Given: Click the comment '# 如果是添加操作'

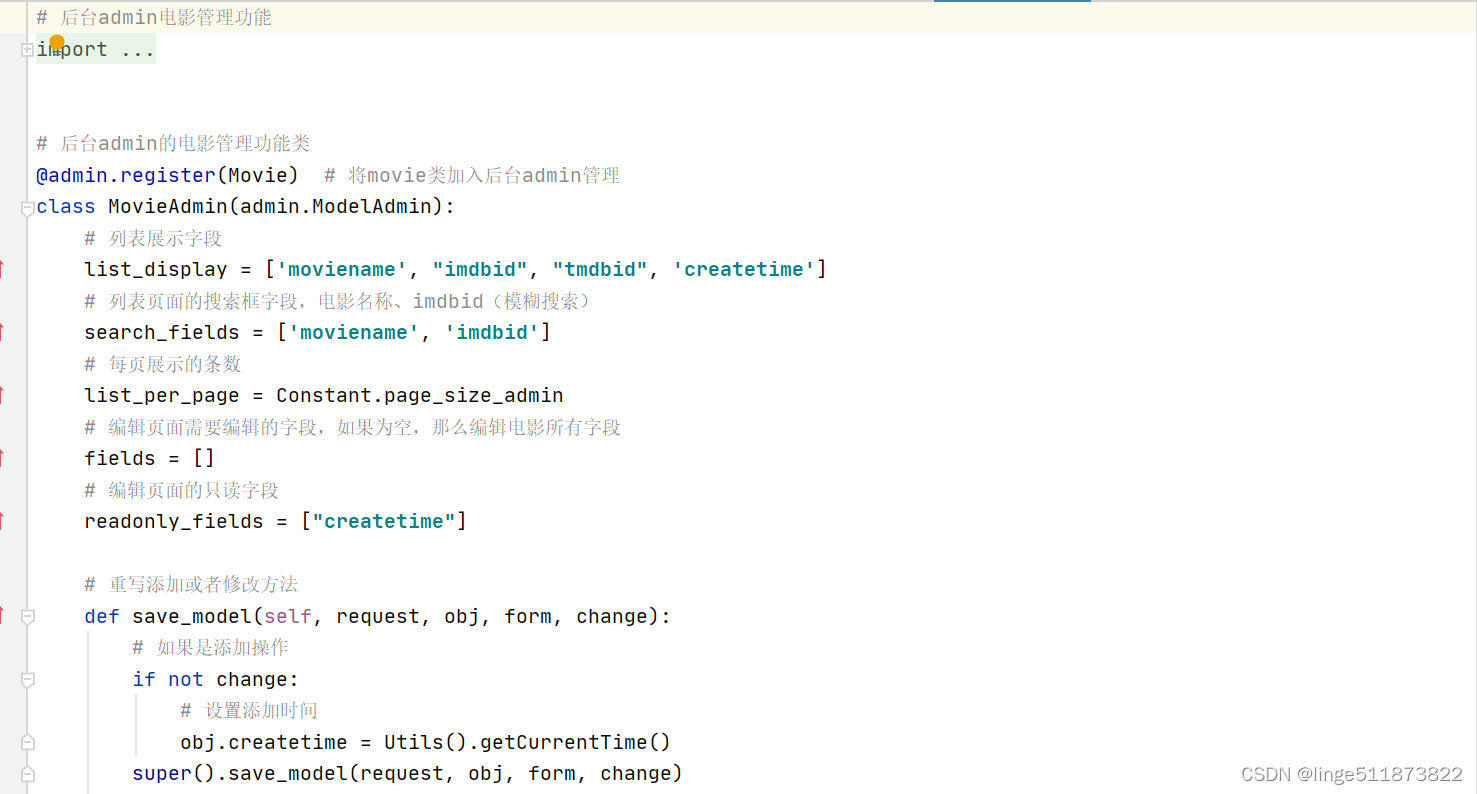Looking at the screenshot, I should [x=210, y=647].
